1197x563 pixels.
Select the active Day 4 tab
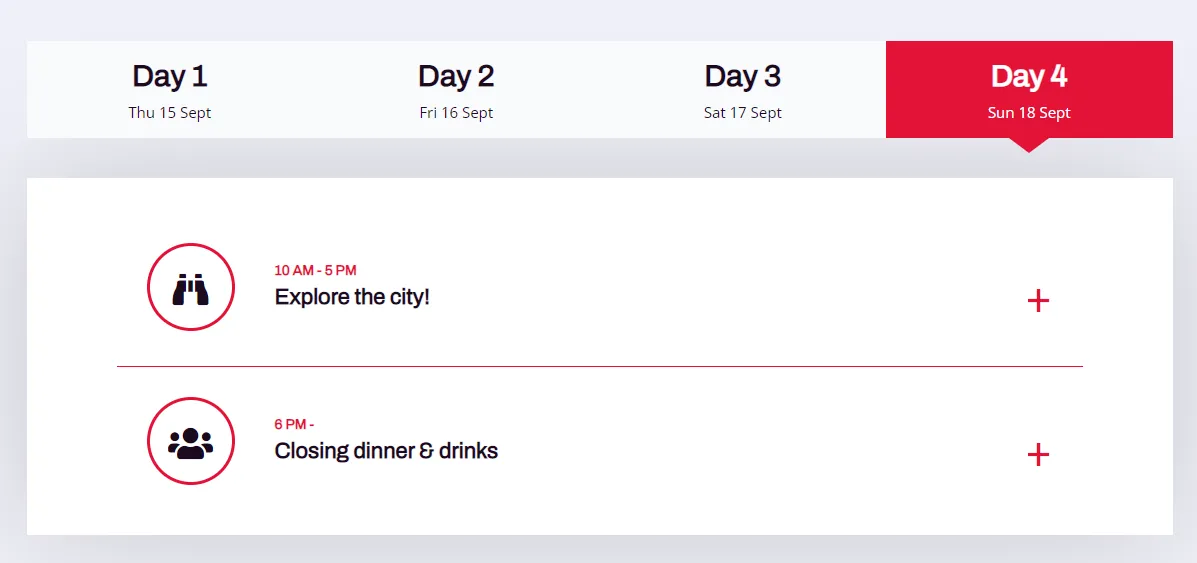1029,89
